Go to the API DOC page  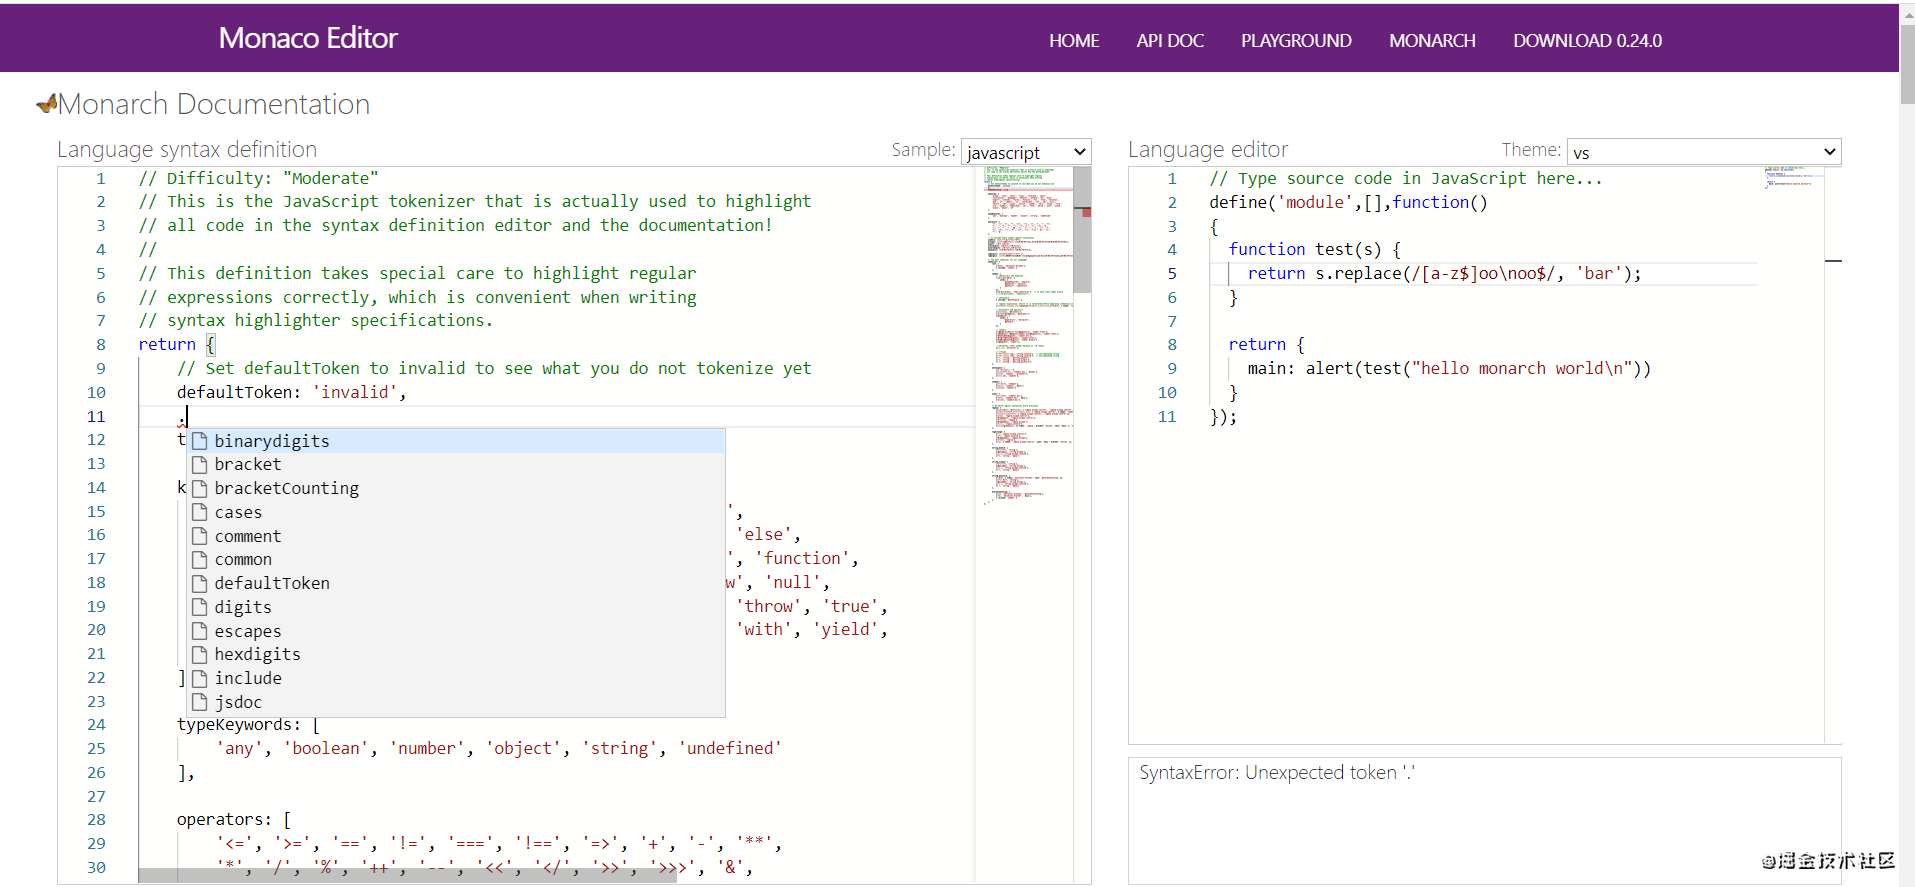pyautogui.click(x=1170, y=41)
